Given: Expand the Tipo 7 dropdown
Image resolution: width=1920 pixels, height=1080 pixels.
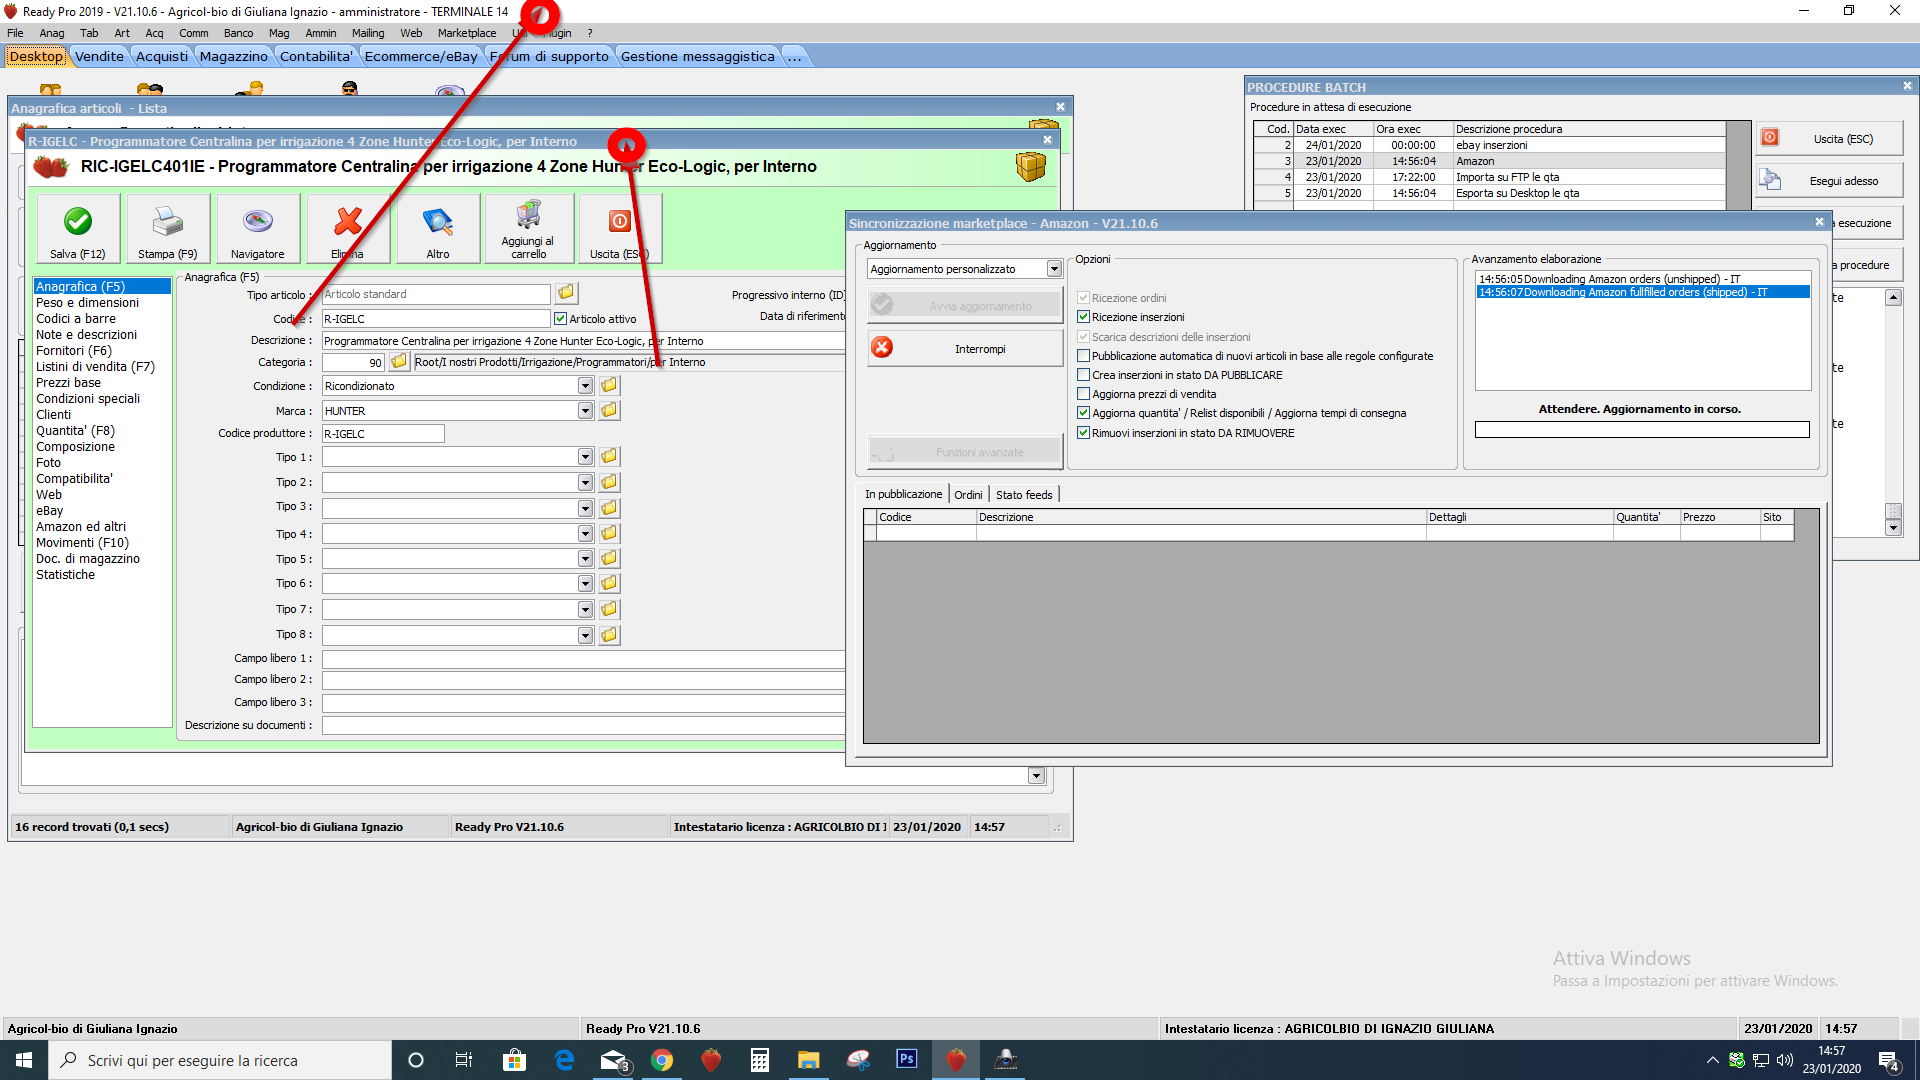Looking at the screenshot, I should click(585, 610).
